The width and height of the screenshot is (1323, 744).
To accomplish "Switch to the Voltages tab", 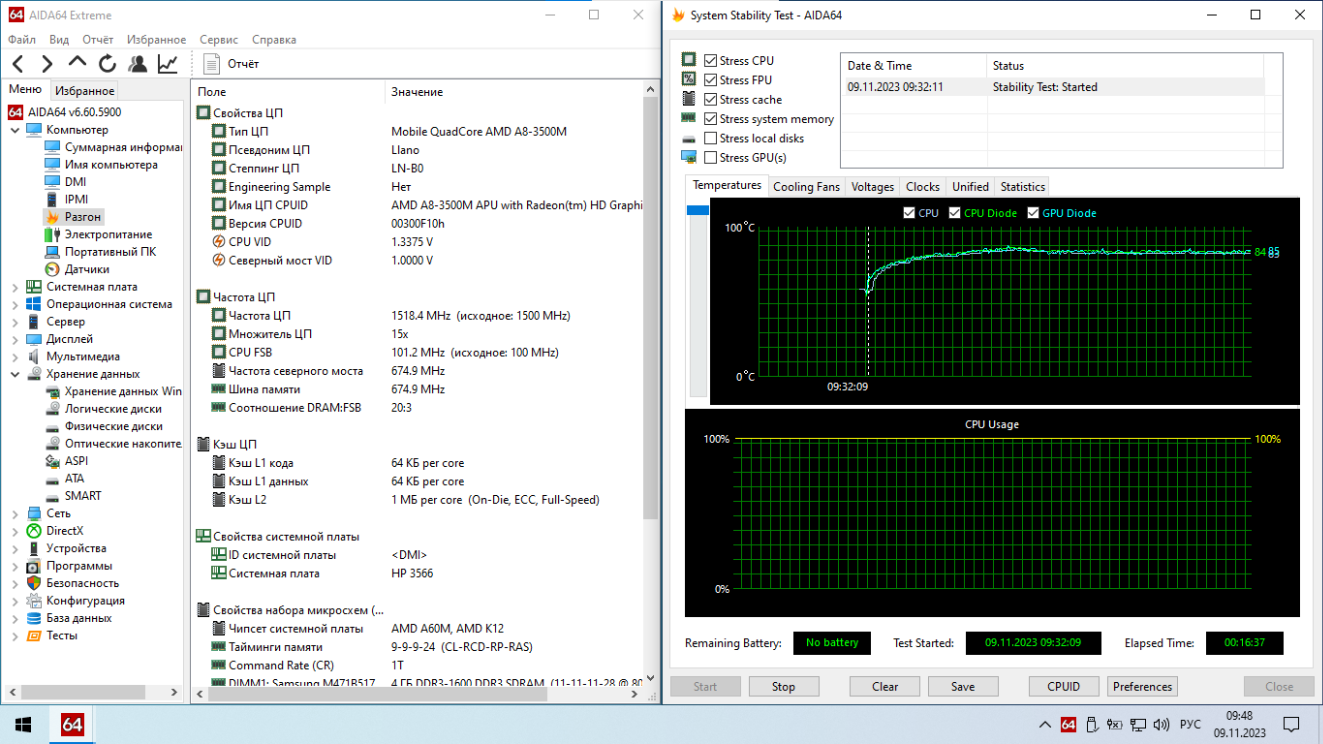I will pyautogui.click(x=872, y=187).
